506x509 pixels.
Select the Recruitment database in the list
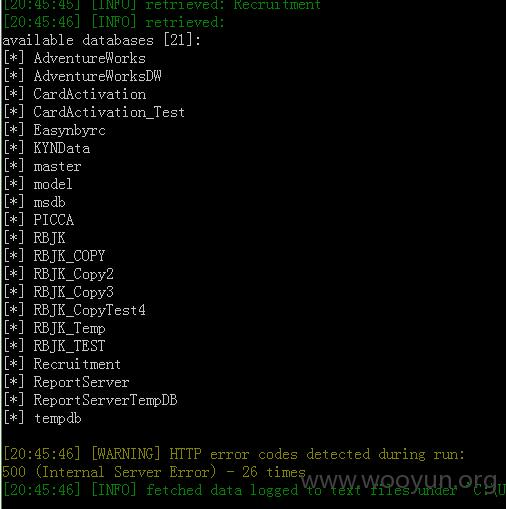pos(77,364)
